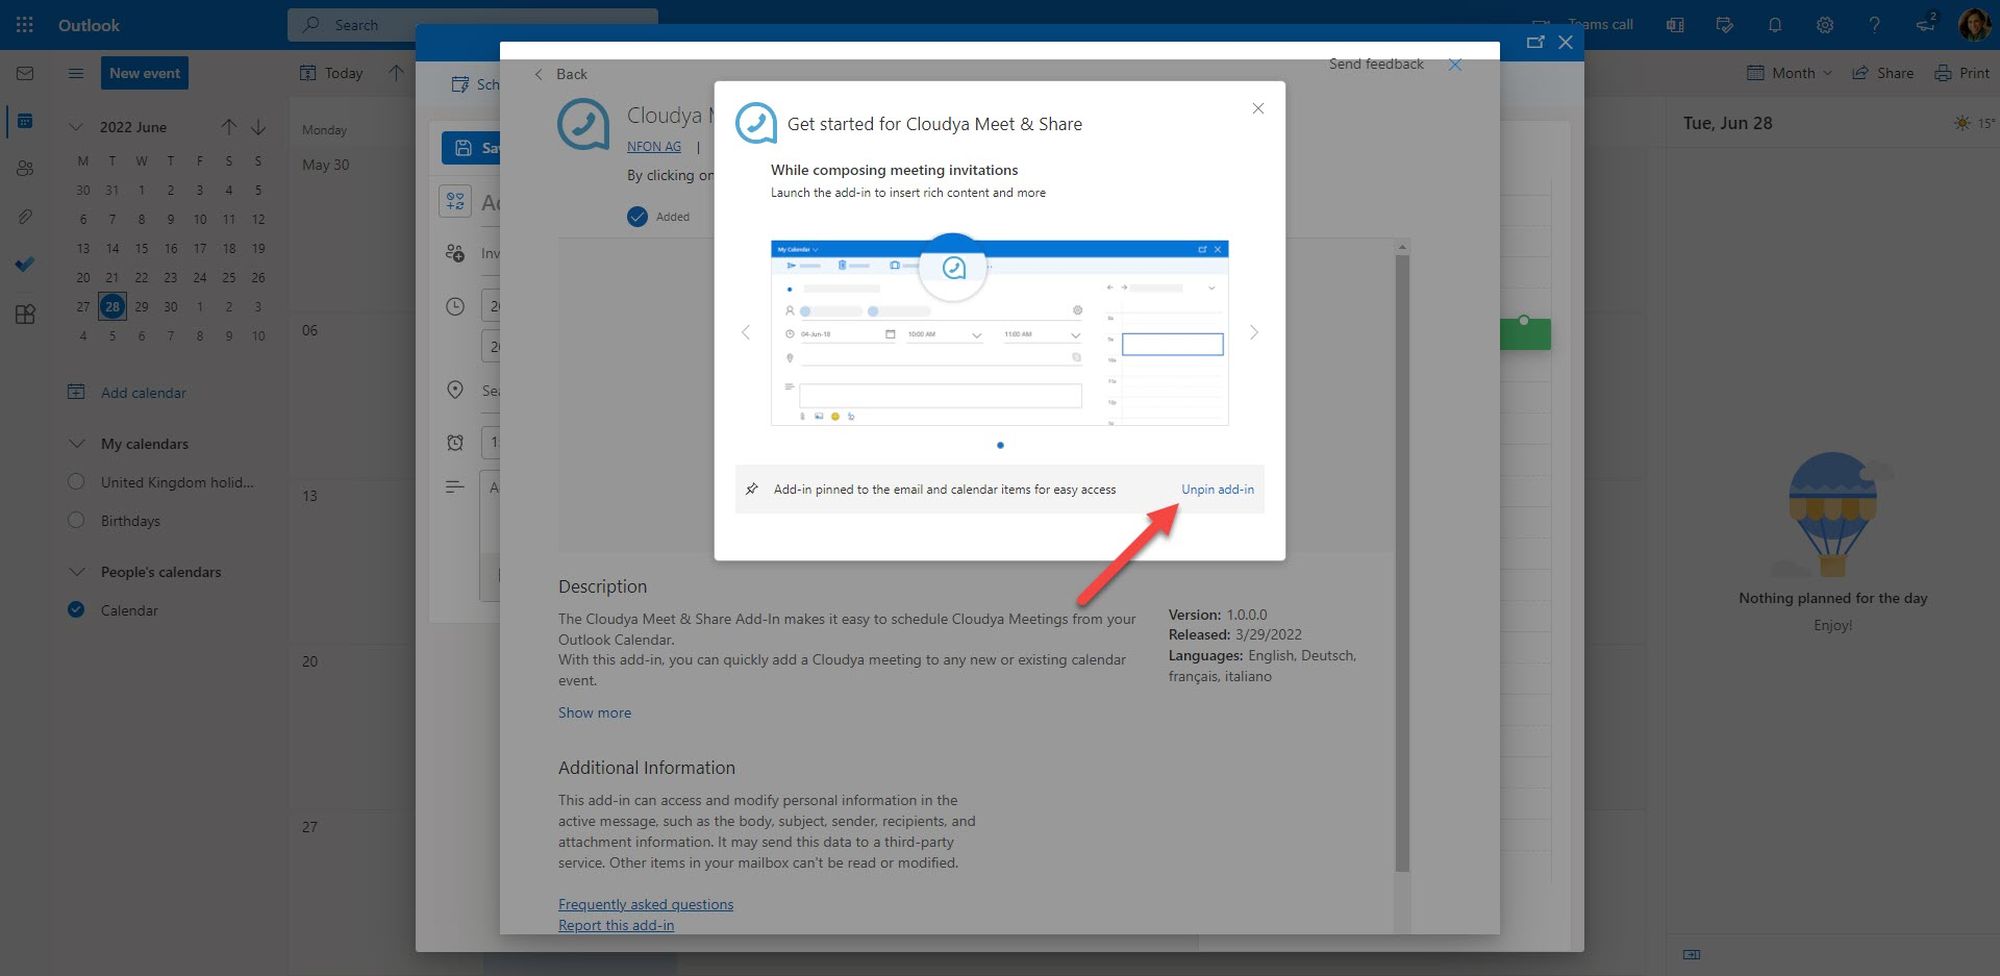Open Mail from the left sidebar
Screen dimensions: 2000x976
(x=25, y=73)
